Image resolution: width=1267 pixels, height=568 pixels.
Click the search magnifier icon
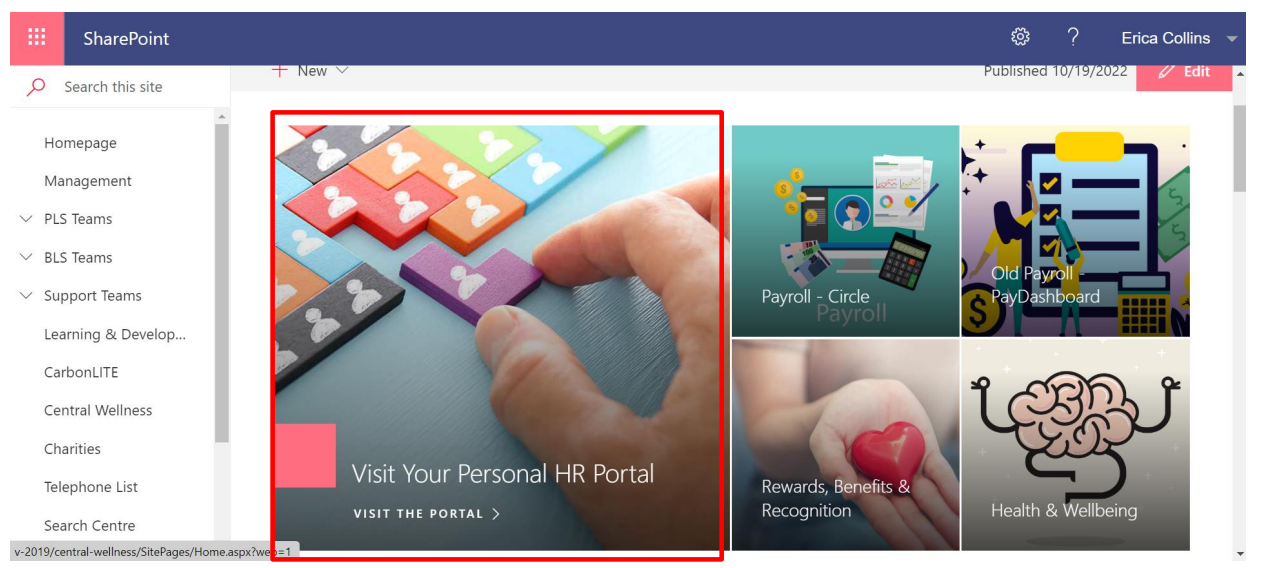36,87
